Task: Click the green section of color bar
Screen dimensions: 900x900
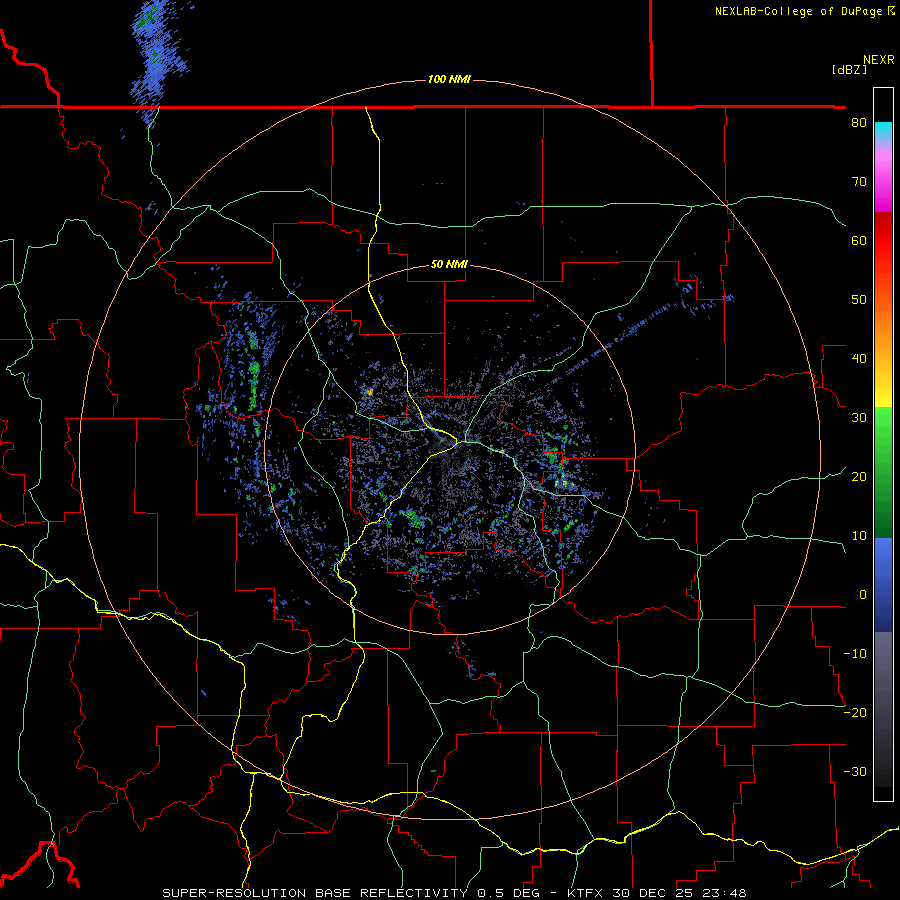Action: pos(883,472)
